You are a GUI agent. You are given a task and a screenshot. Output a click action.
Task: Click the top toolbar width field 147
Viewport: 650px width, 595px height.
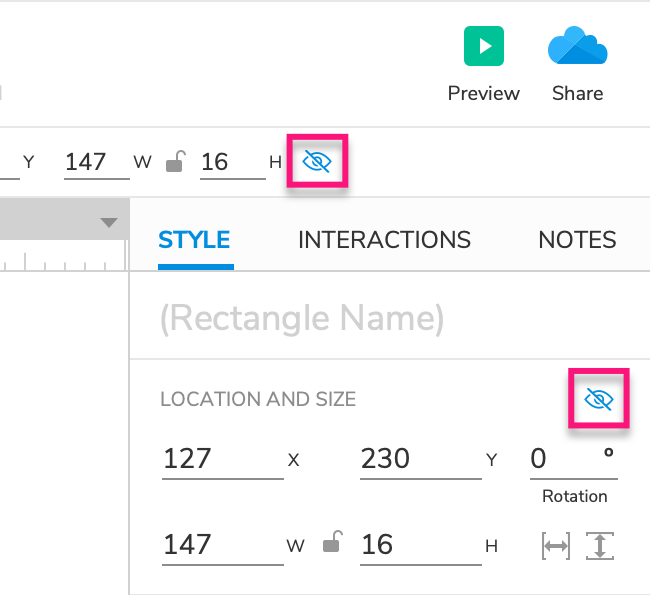(x=96, y=161)
